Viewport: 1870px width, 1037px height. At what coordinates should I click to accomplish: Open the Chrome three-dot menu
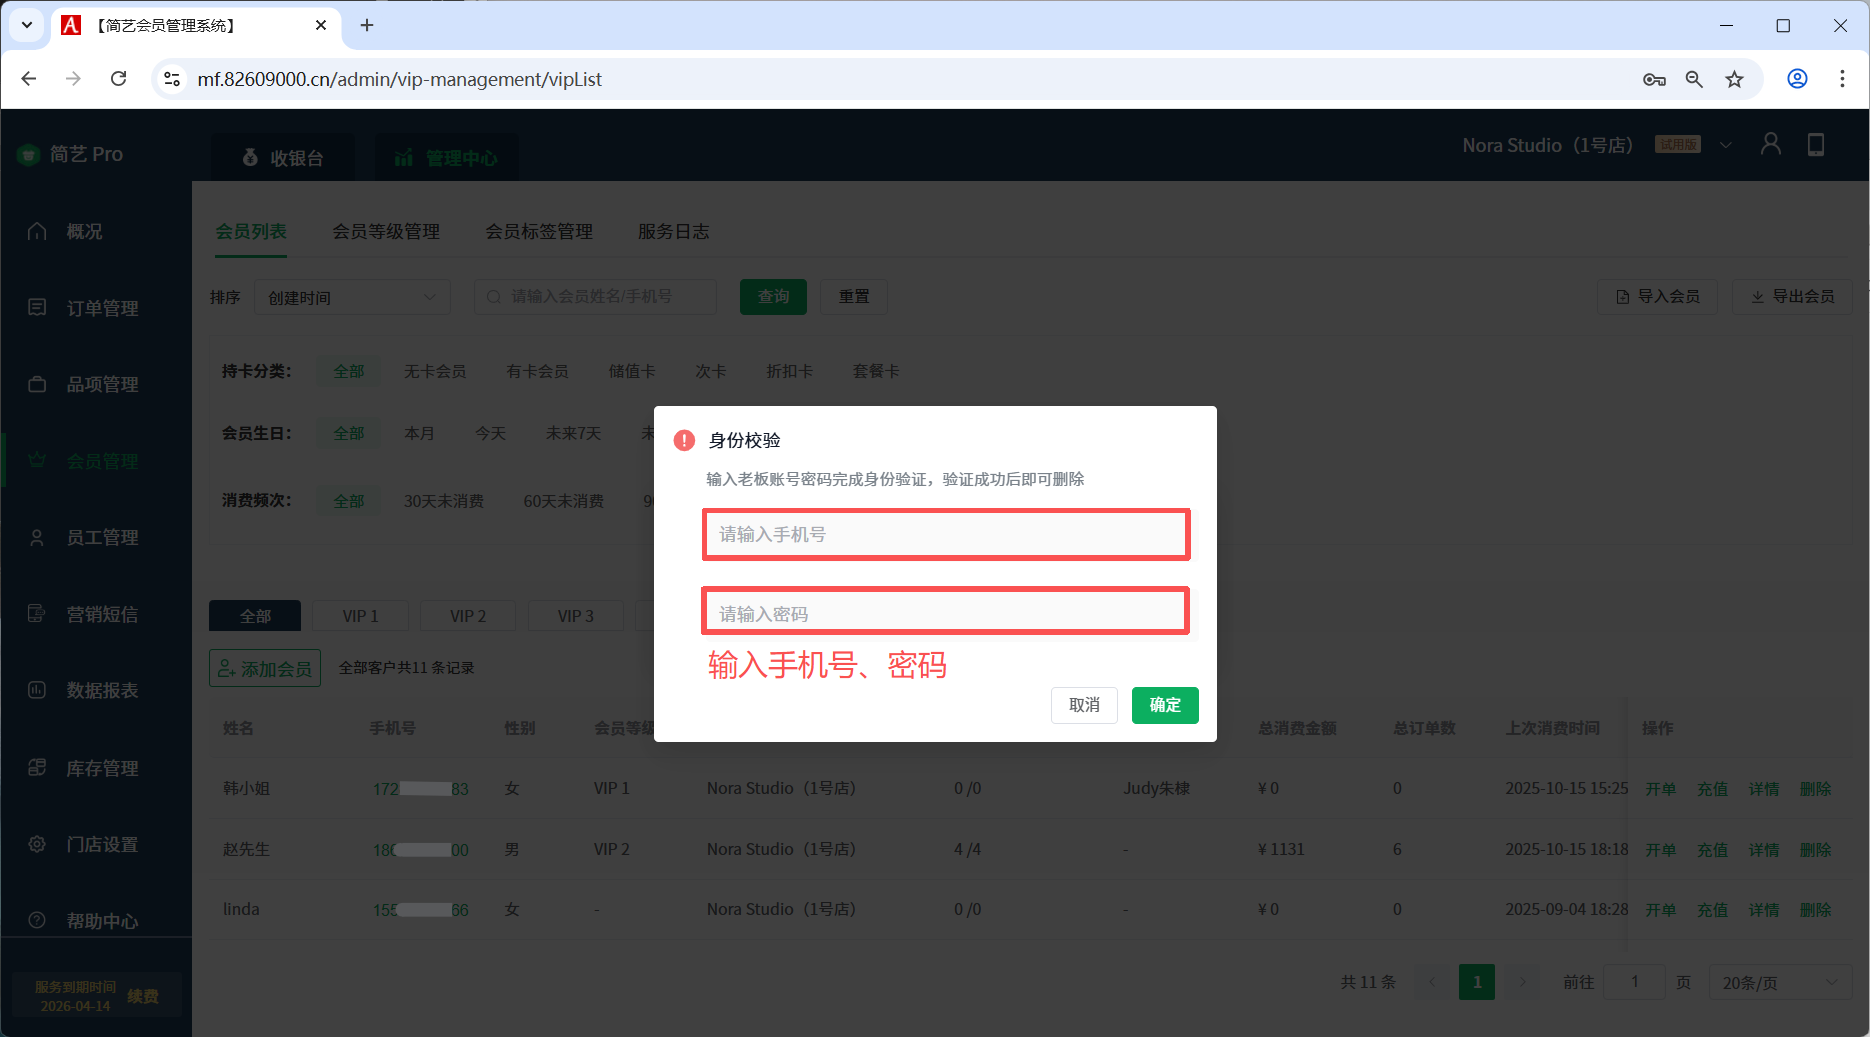click(1842, 79)
